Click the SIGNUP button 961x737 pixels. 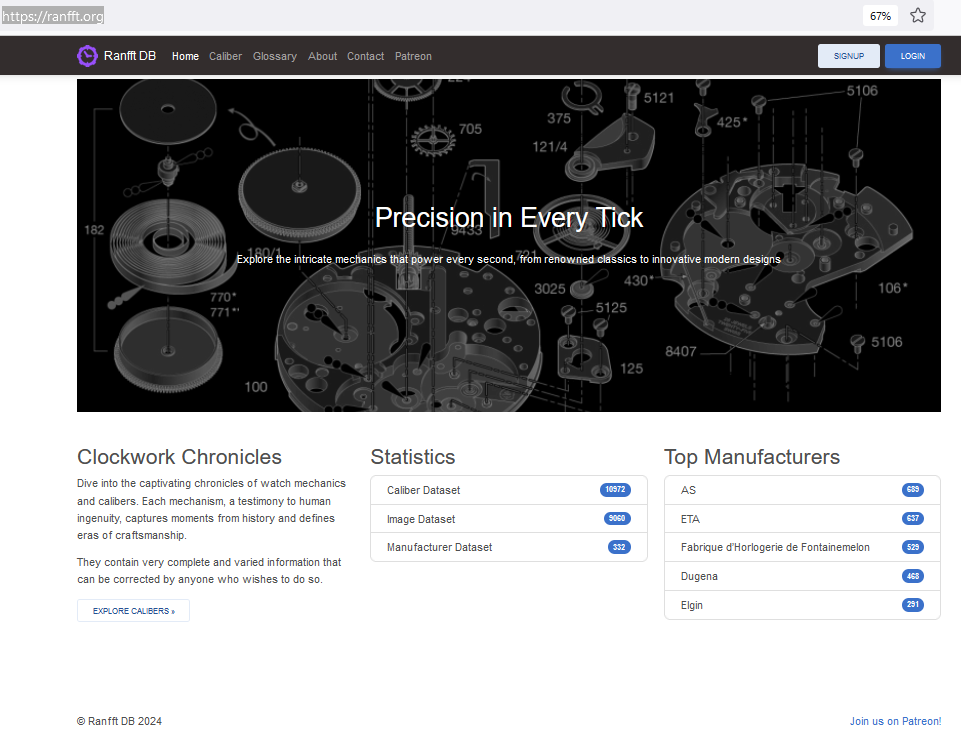pos(848,56)
